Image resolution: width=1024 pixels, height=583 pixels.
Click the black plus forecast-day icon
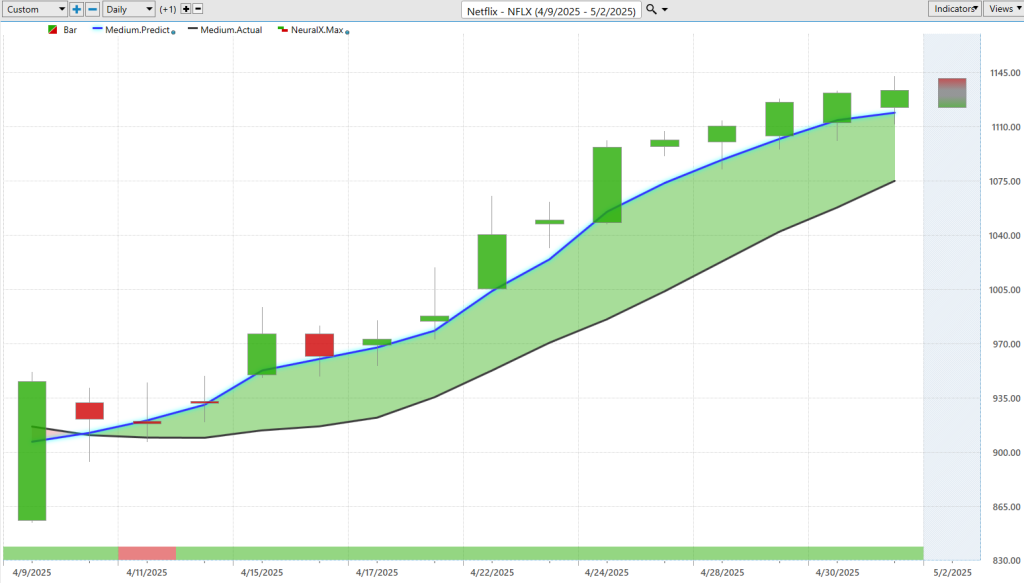(x=186, y=9)
